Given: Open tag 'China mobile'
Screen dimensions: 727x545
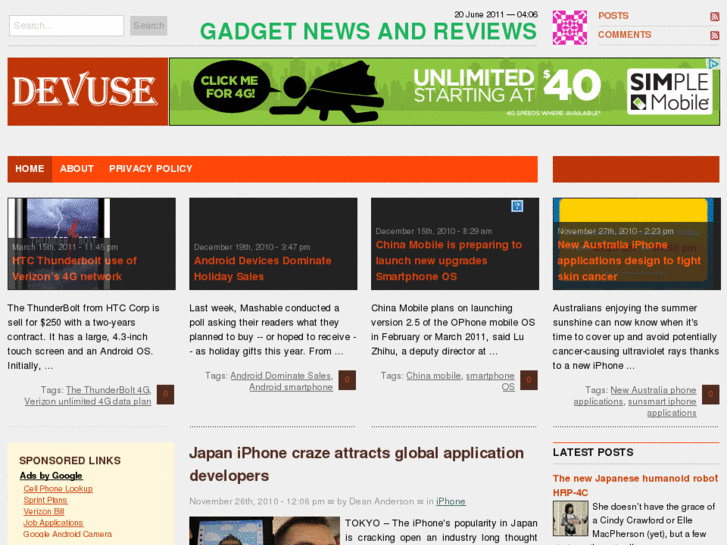Looking at the screenshot, I should [x=434, y=376].
